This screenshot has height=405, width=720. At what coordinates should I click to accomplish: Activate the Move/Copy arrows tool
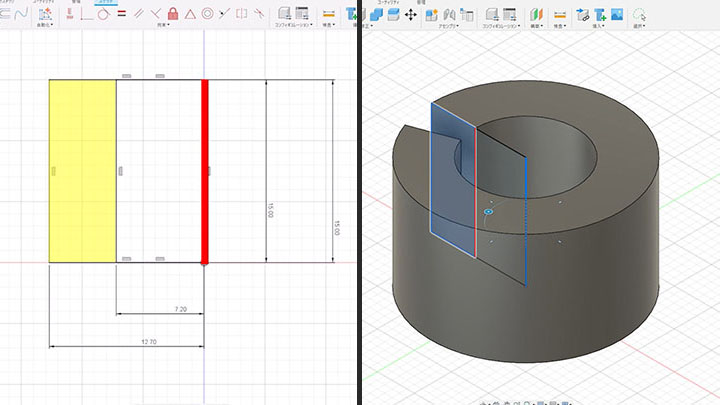point(411,15)
